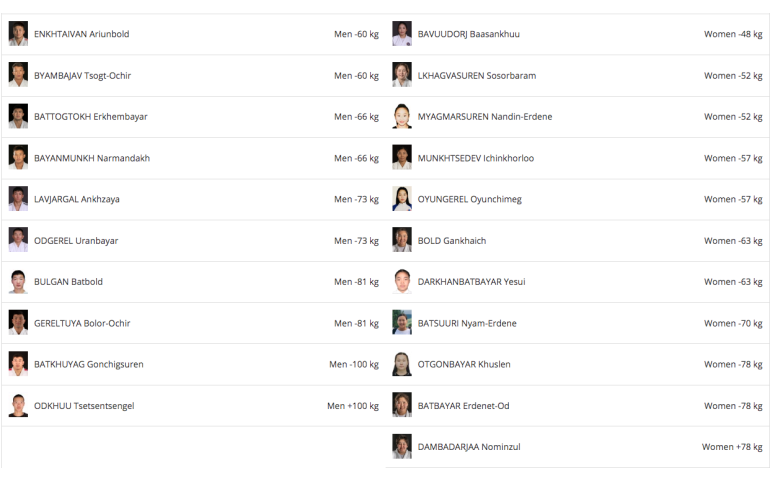The height and width of the screenshot is (480, 770).
Task: Click OTGONBAYAR Khuslen's name link
Action: tap(464, 364)
